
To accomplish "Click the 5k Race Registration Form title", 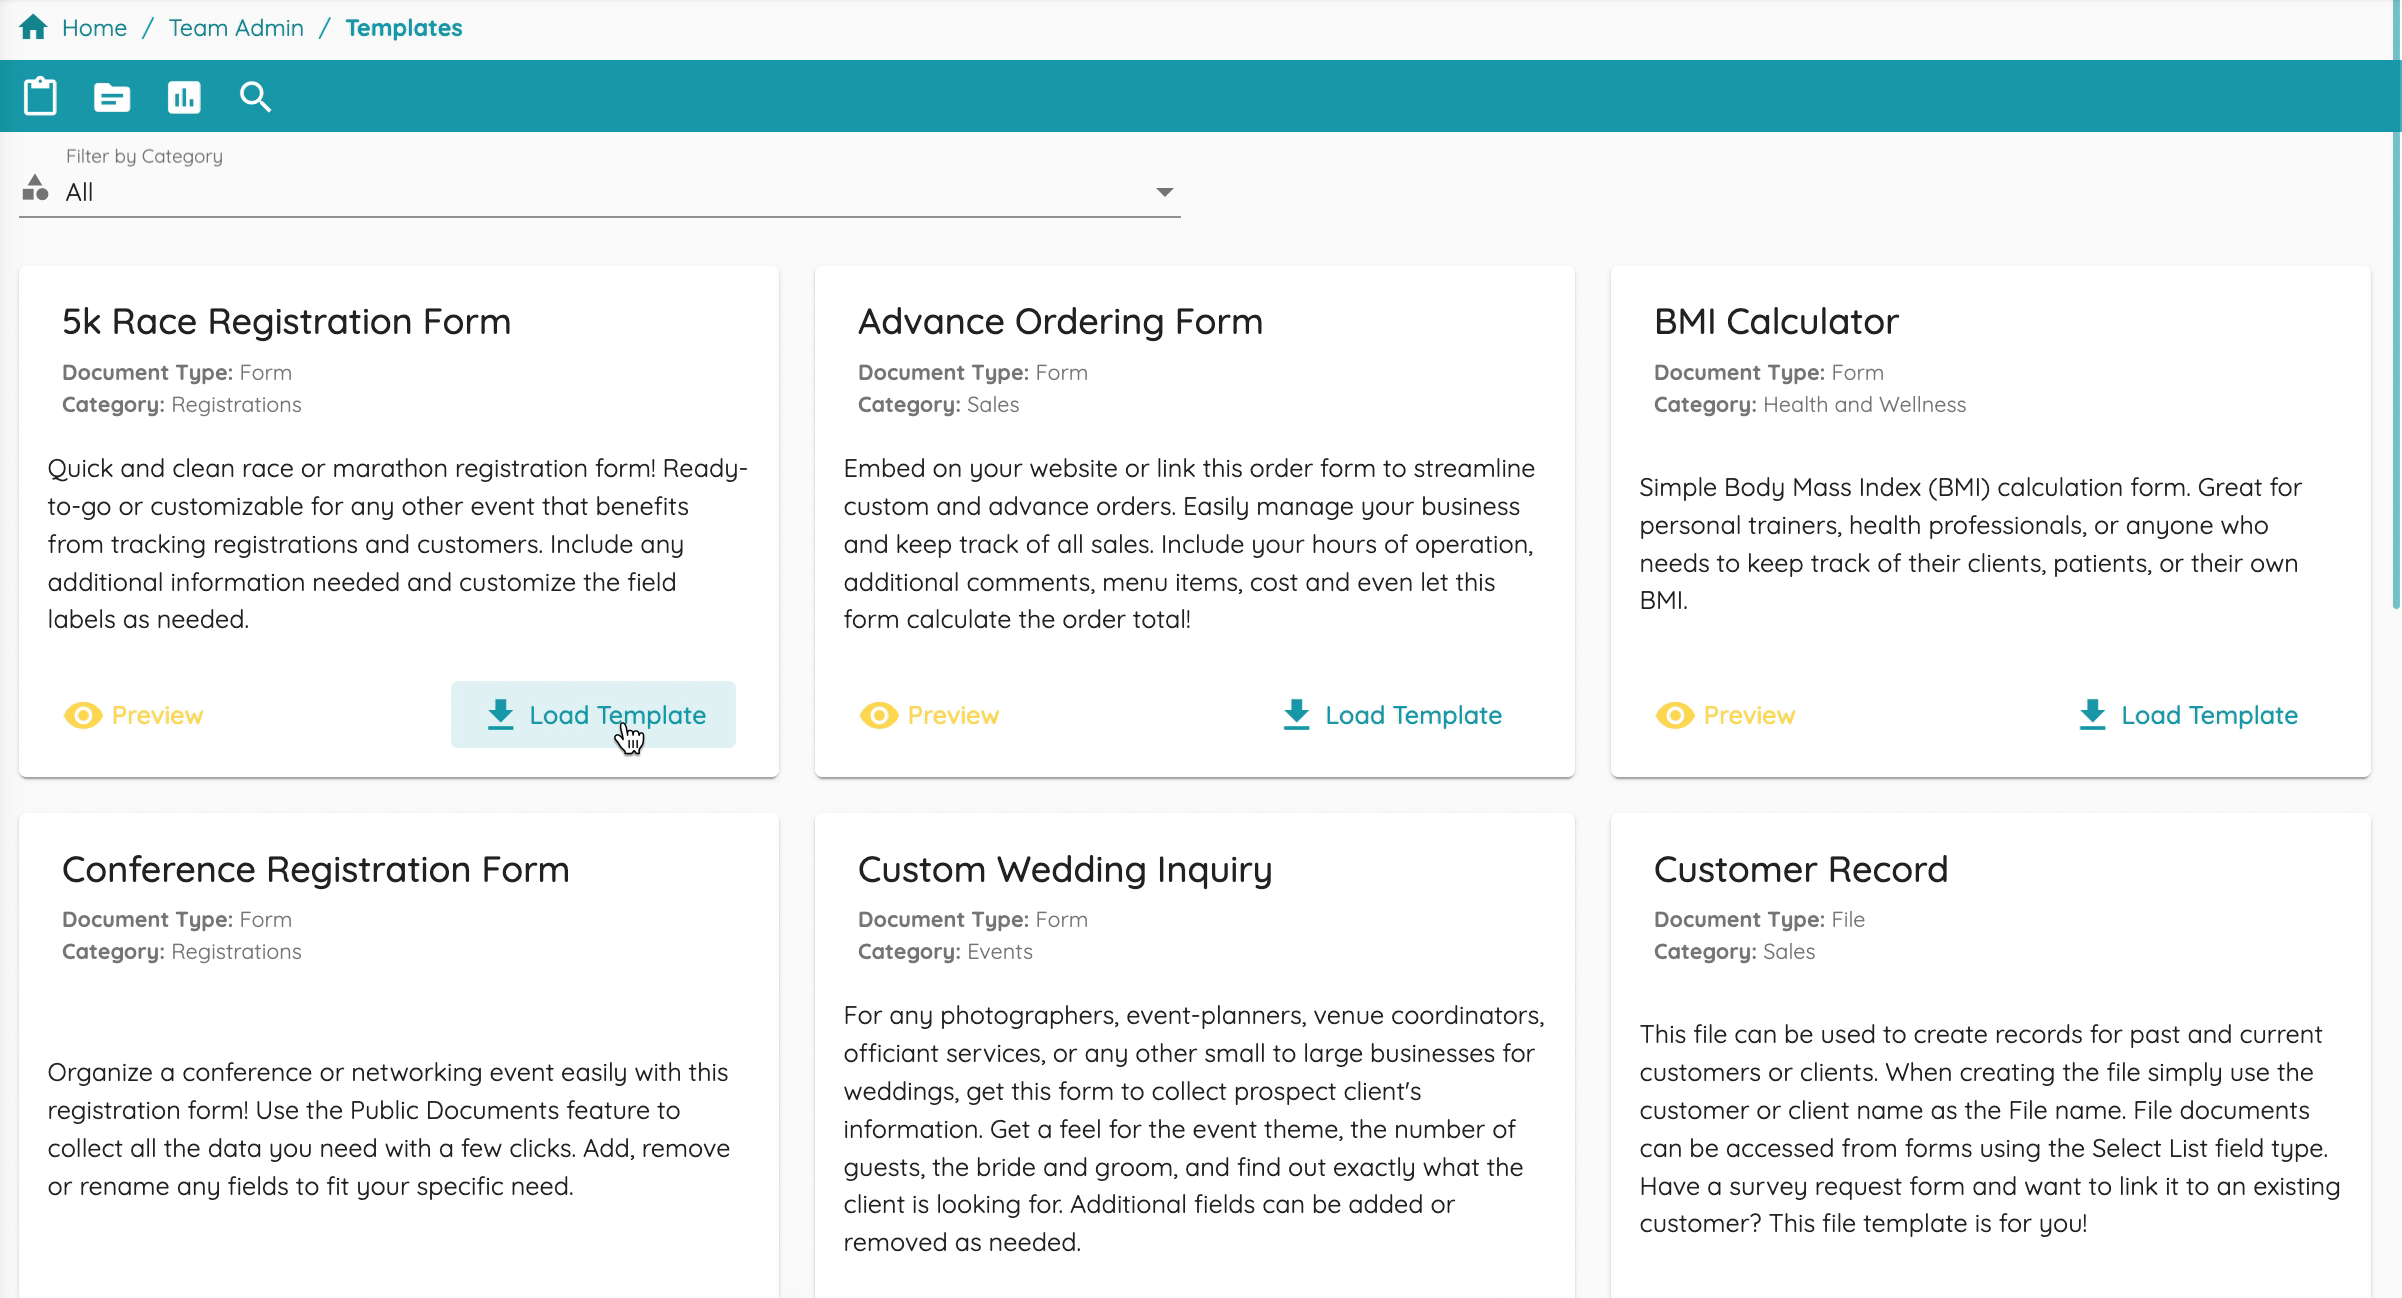I will pos(286,322).
